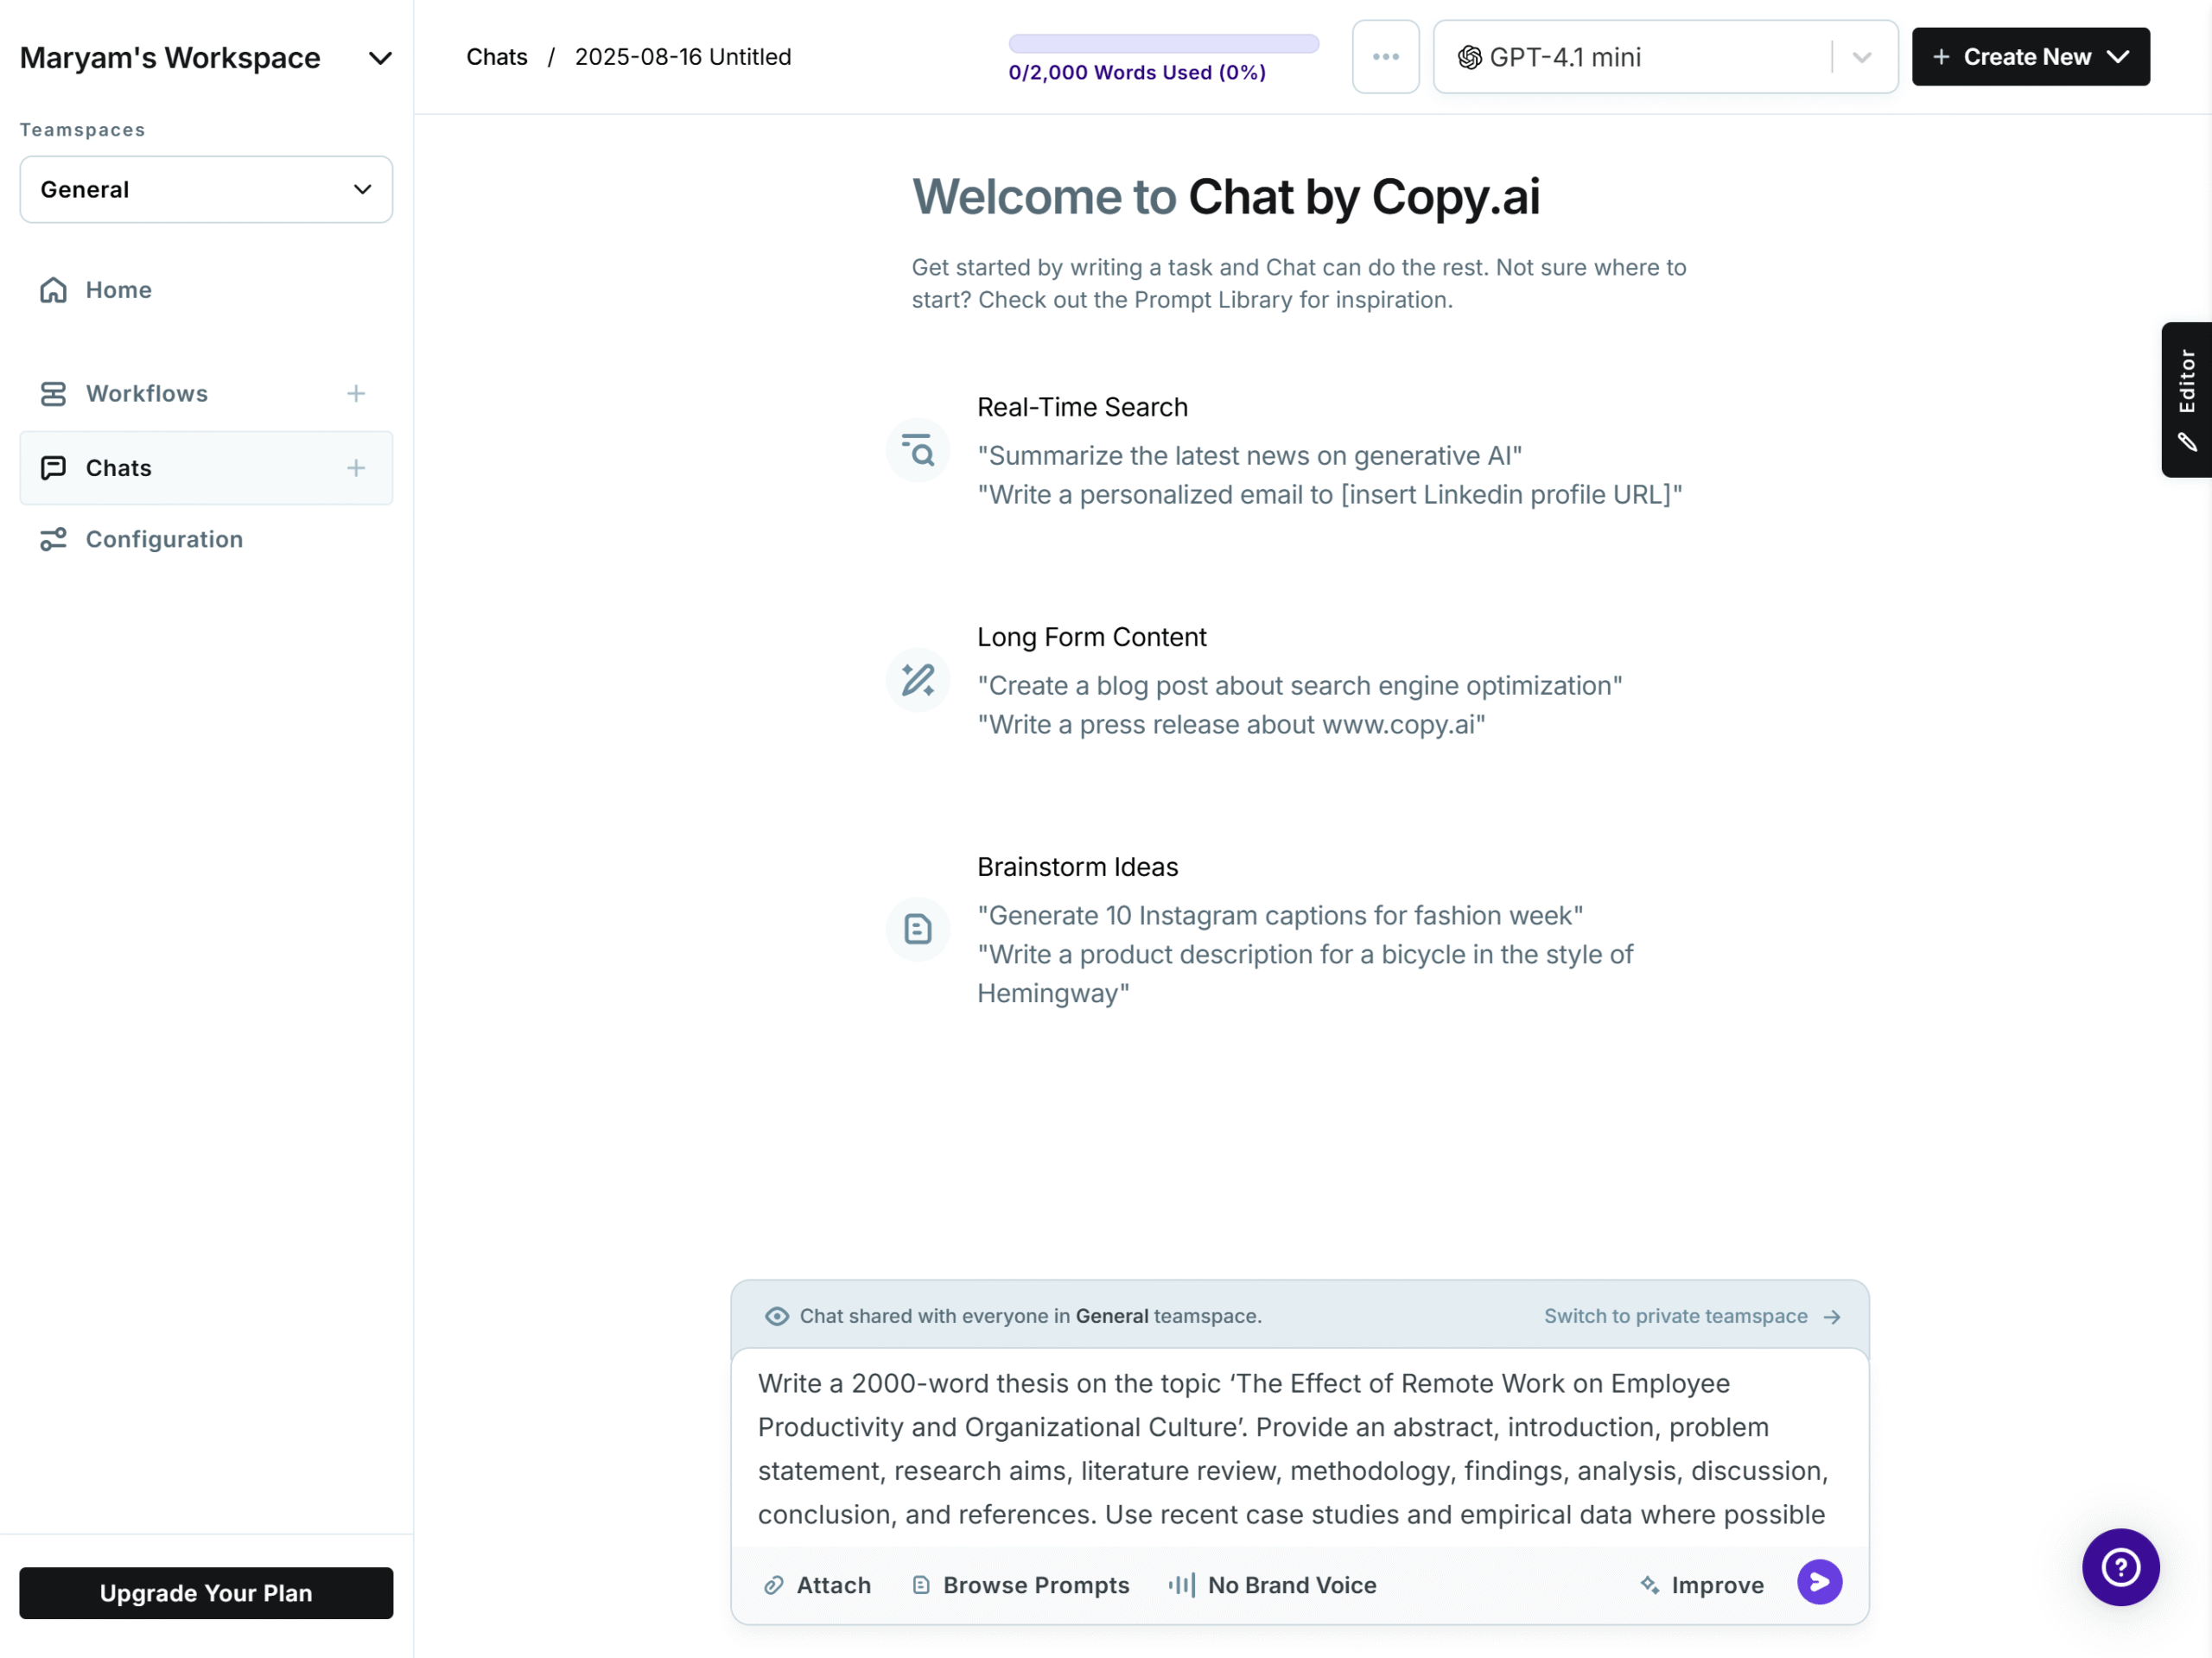Click the Brainstorm Ideas document icon
Viewport: 2212px width, 1658px height.
[918, 929]
